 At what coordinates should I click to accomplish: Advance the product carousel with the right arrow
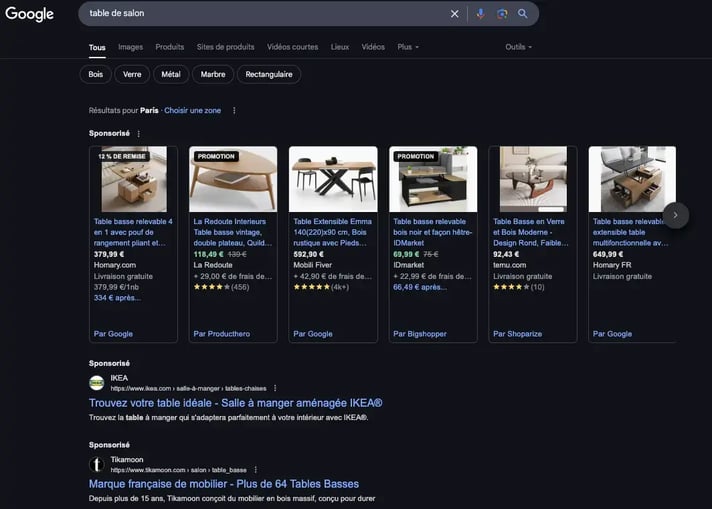[675, 215]
